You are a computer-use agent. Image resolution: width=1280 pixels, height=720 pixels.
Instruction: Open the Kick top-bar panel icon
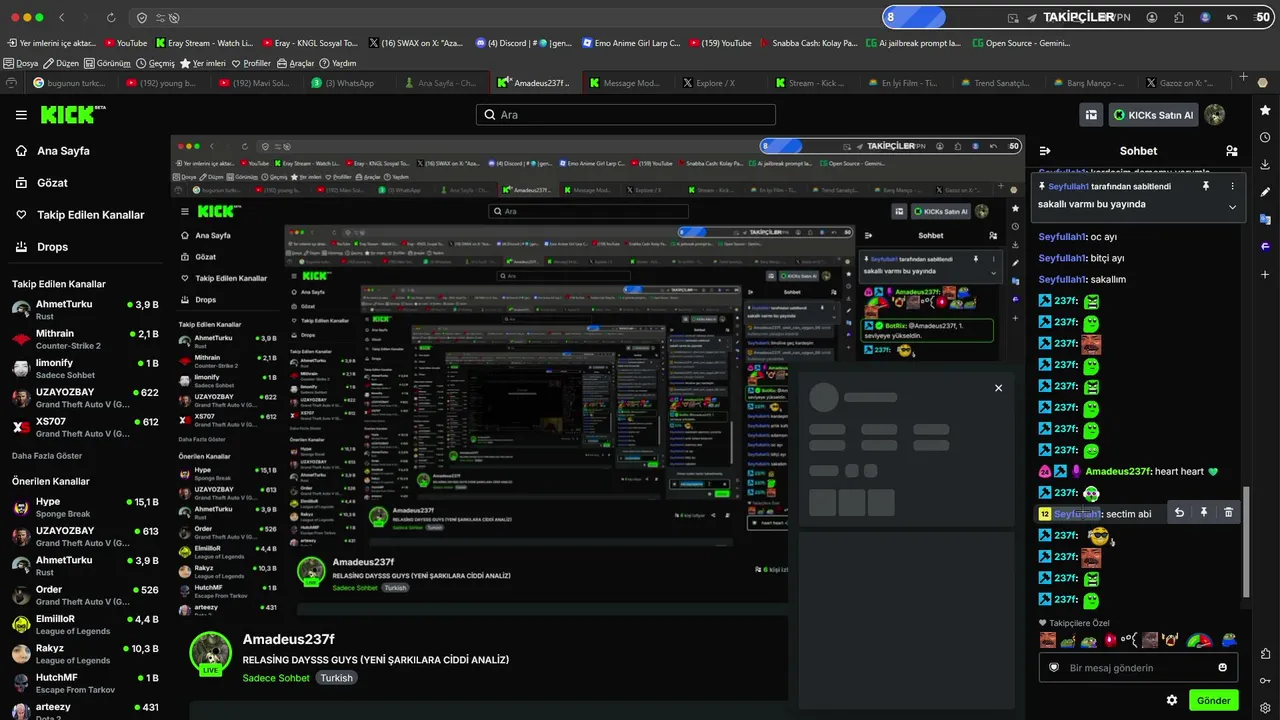tap(1092, 115)
